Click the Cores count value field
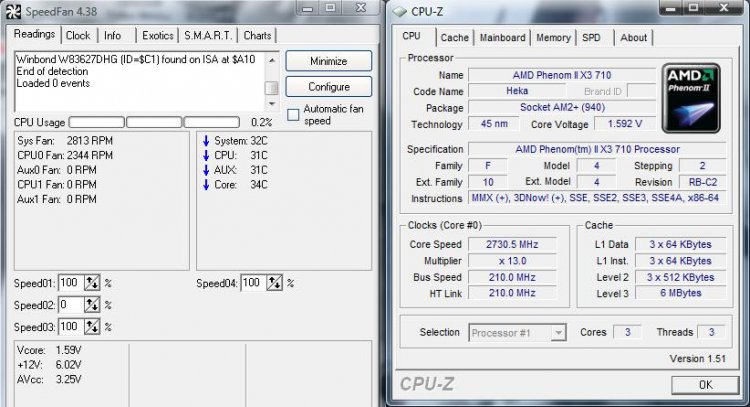This screenshot has width=750, height=407. tap(627, 332)
